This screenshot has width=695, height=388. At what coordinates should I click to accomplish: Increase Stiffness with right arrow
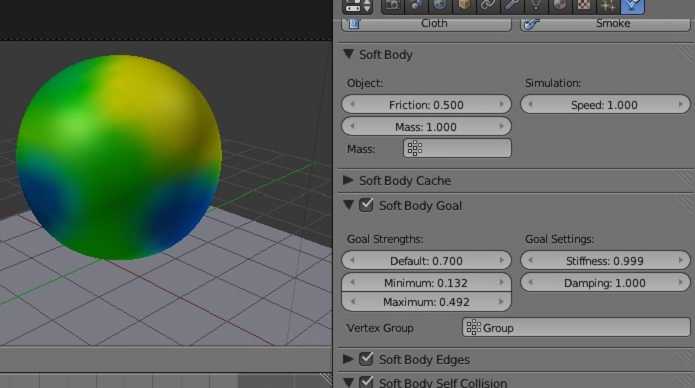click(680, 261)
